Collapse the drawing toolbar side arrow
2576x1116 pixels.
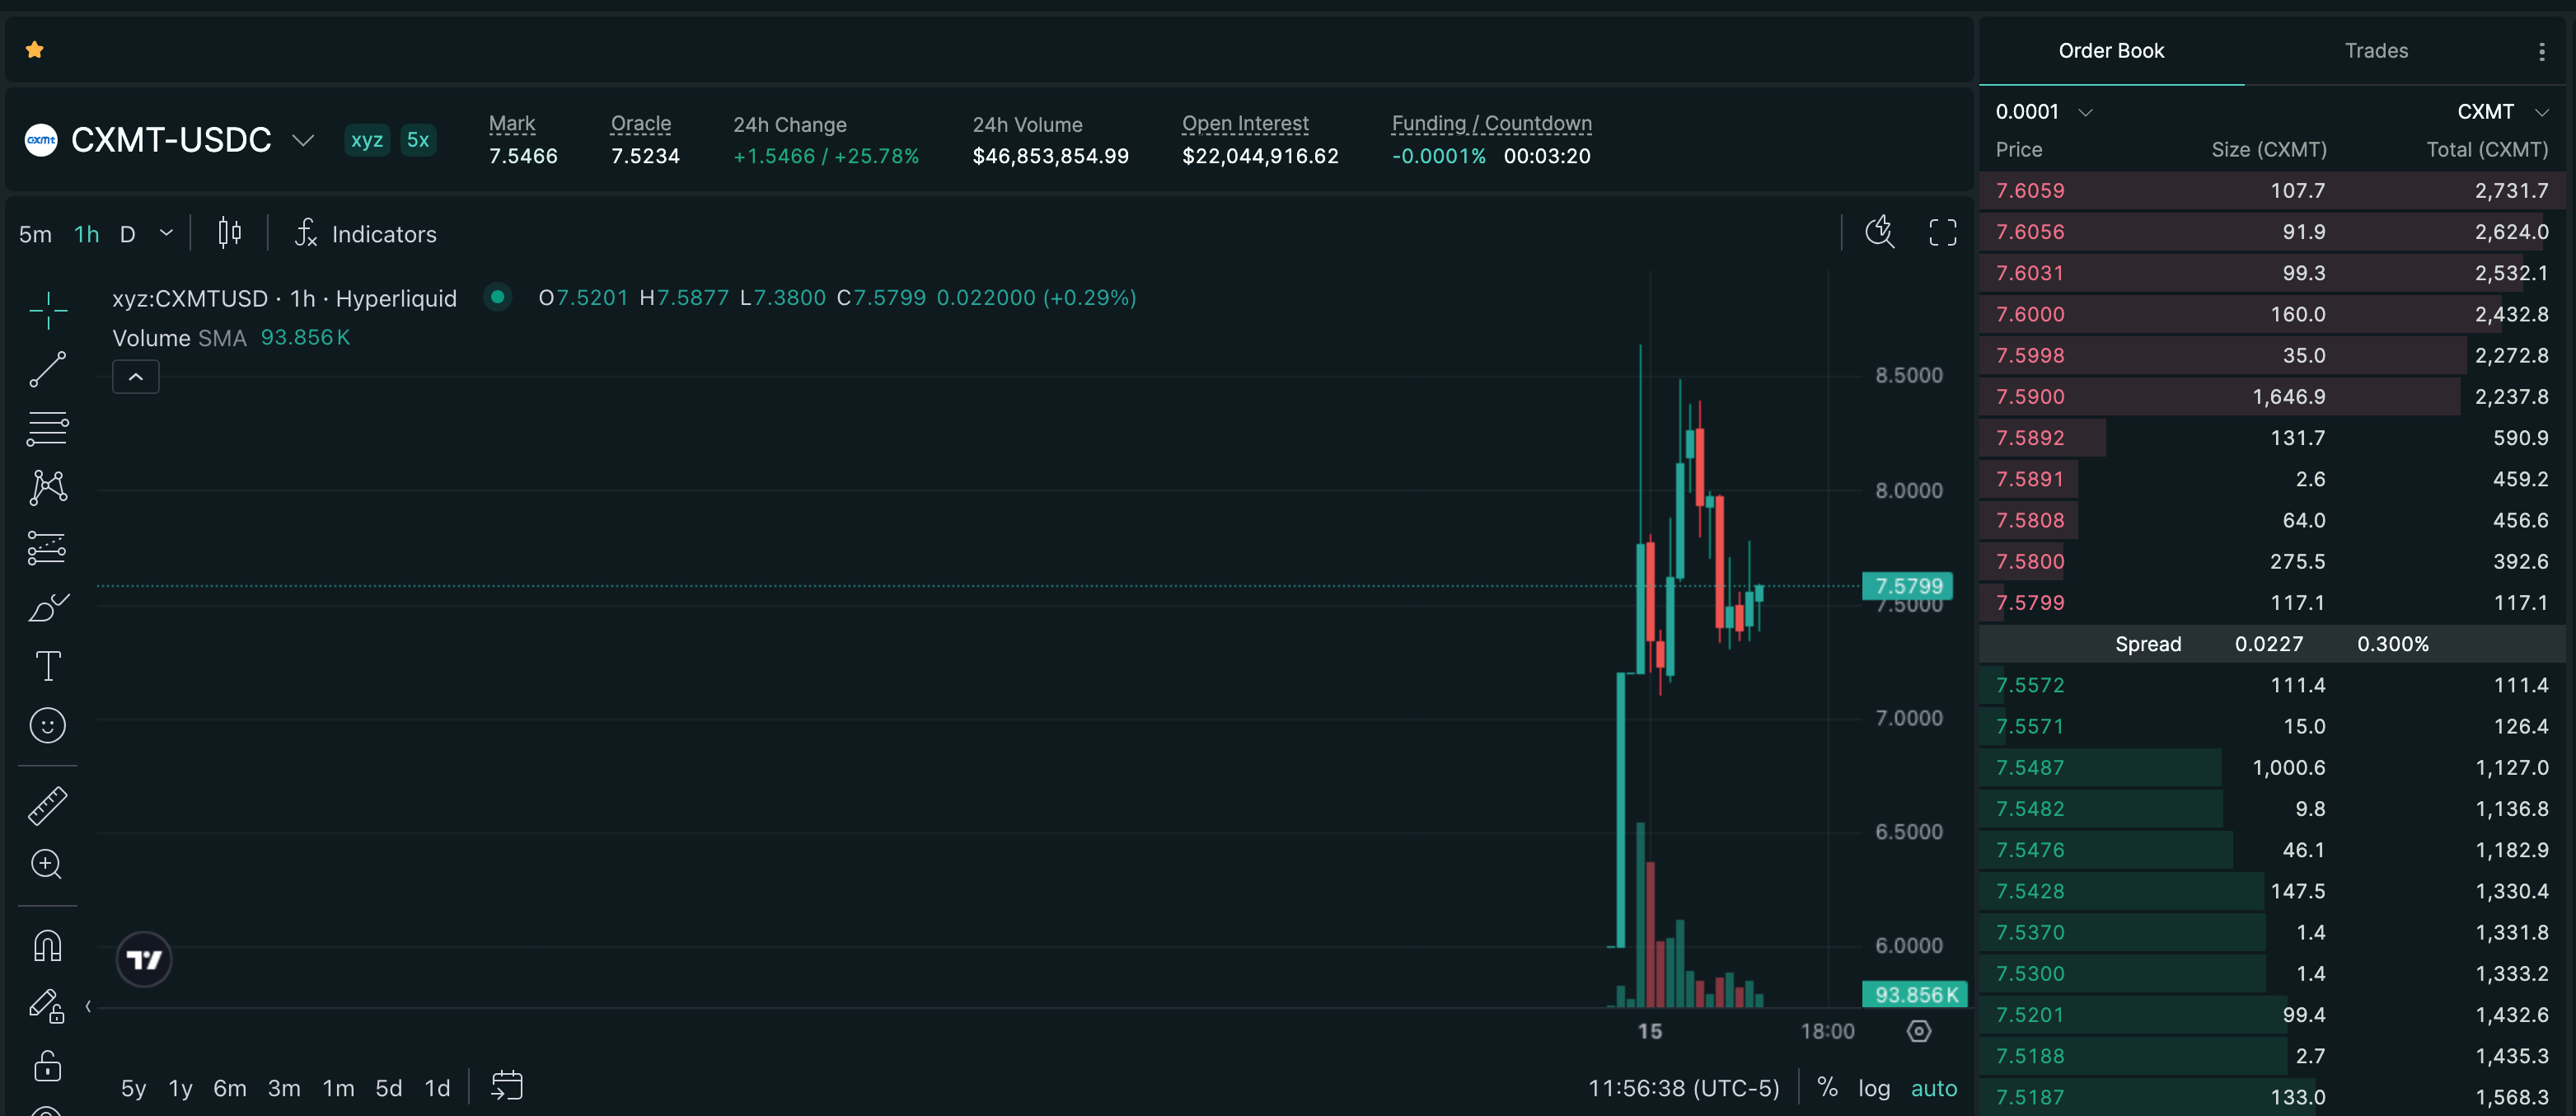pos(88,1006)
